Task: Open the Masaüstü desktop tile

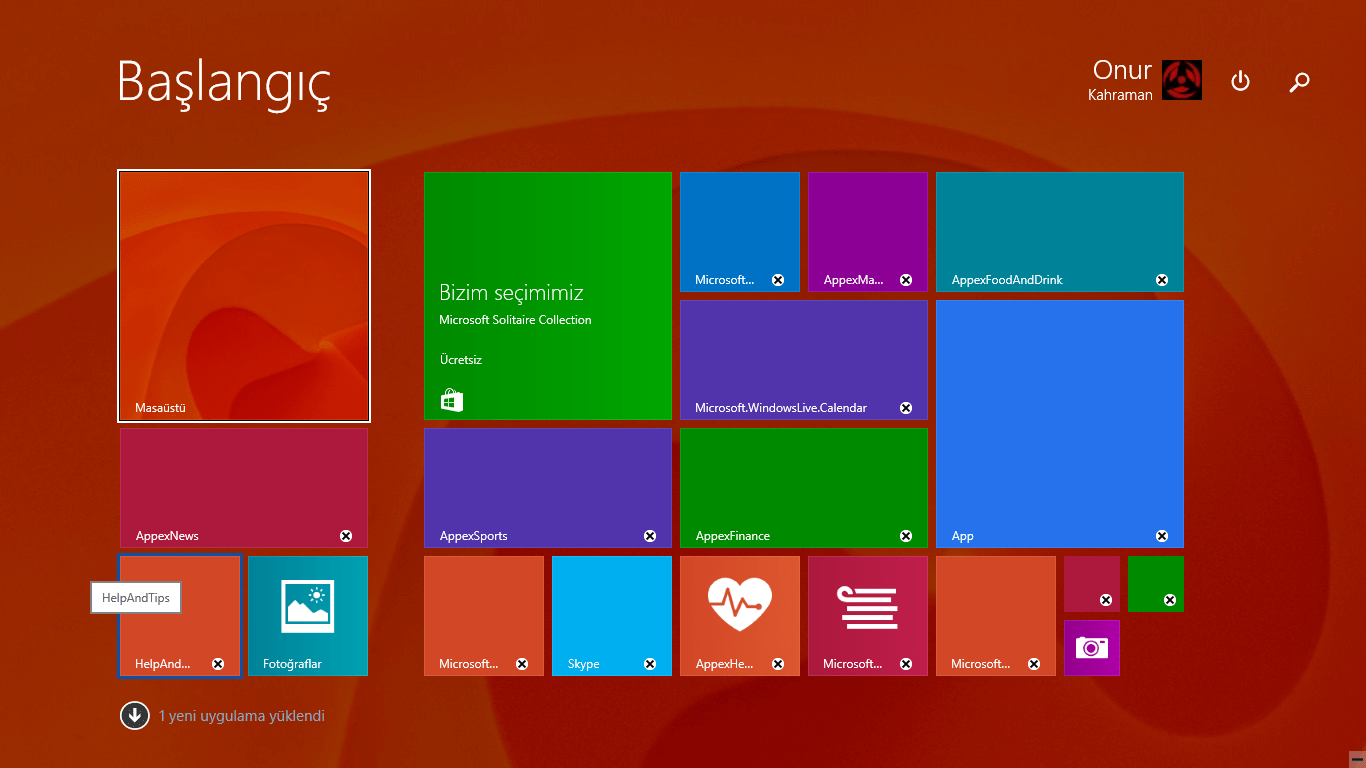Action: 244,296
